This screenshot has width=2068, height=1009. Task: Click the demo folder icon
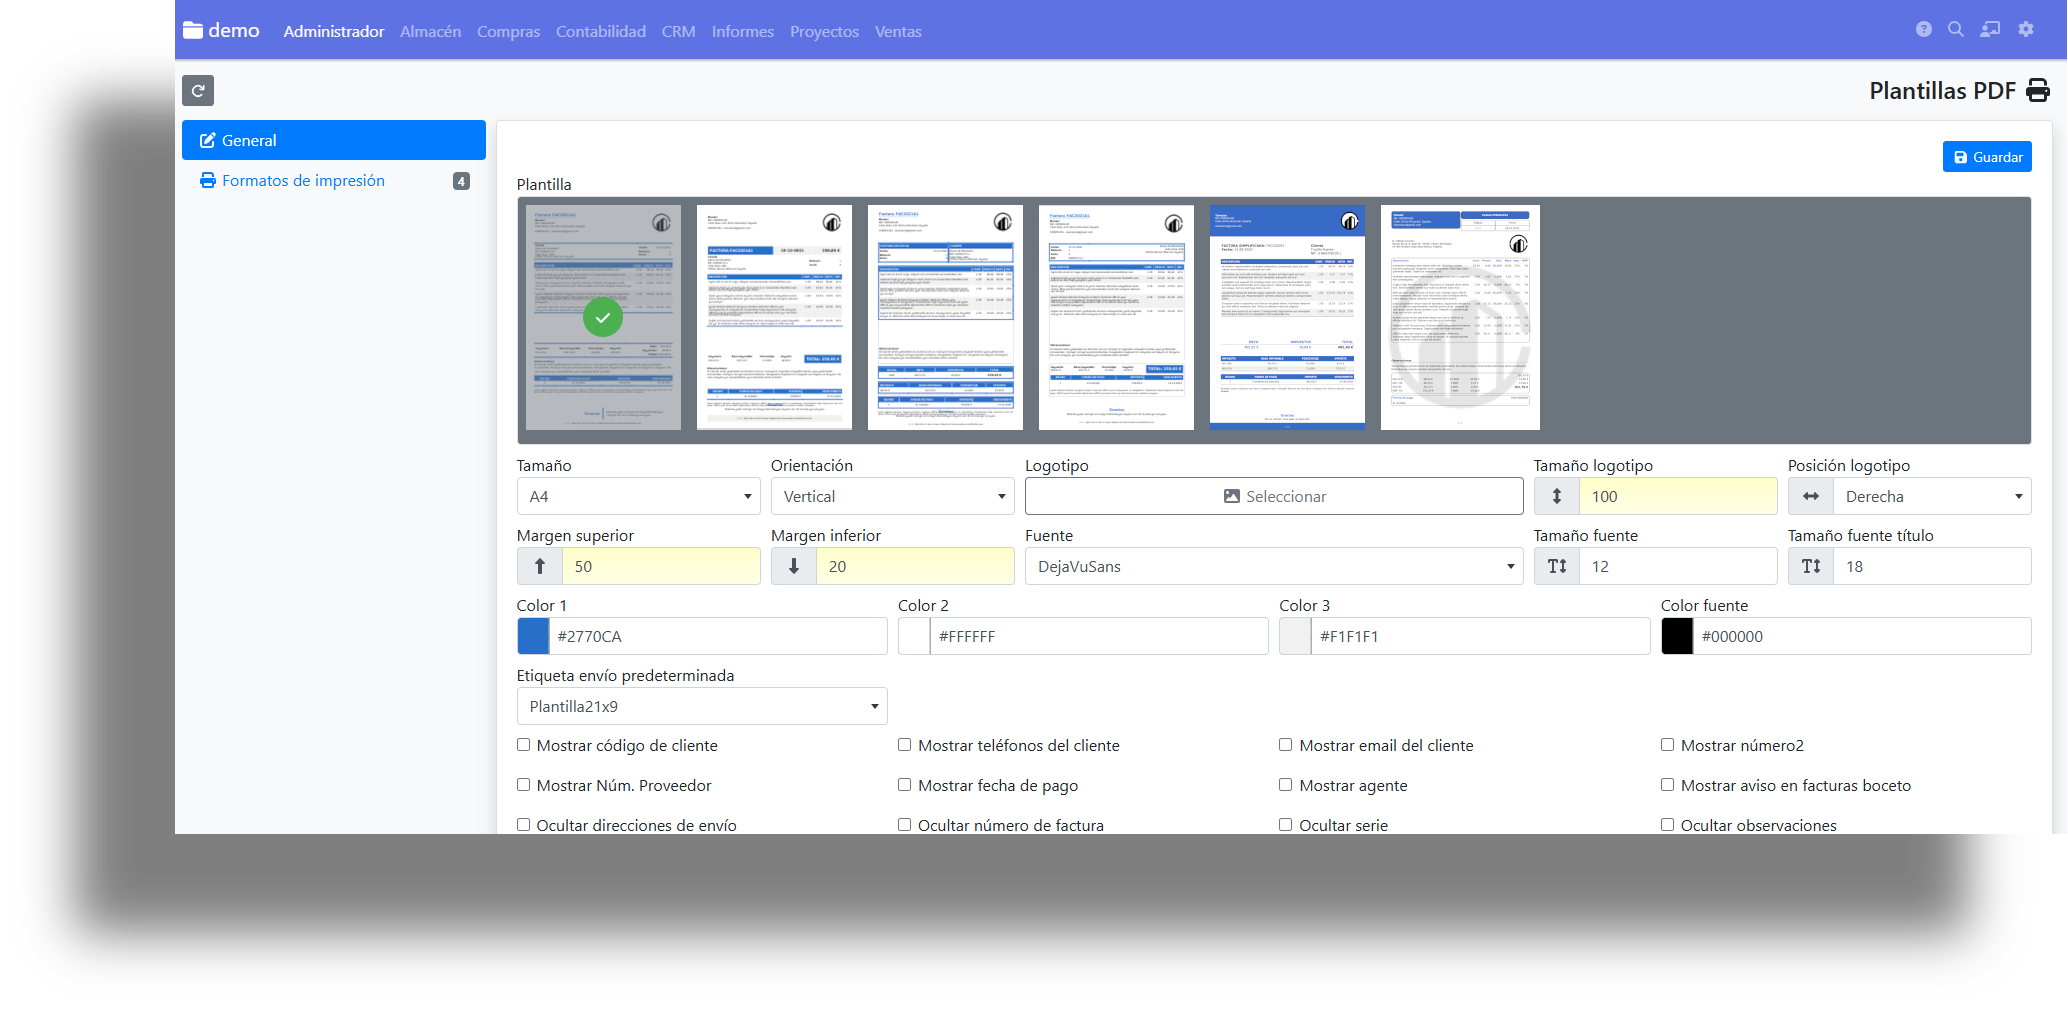pos(193,31)
